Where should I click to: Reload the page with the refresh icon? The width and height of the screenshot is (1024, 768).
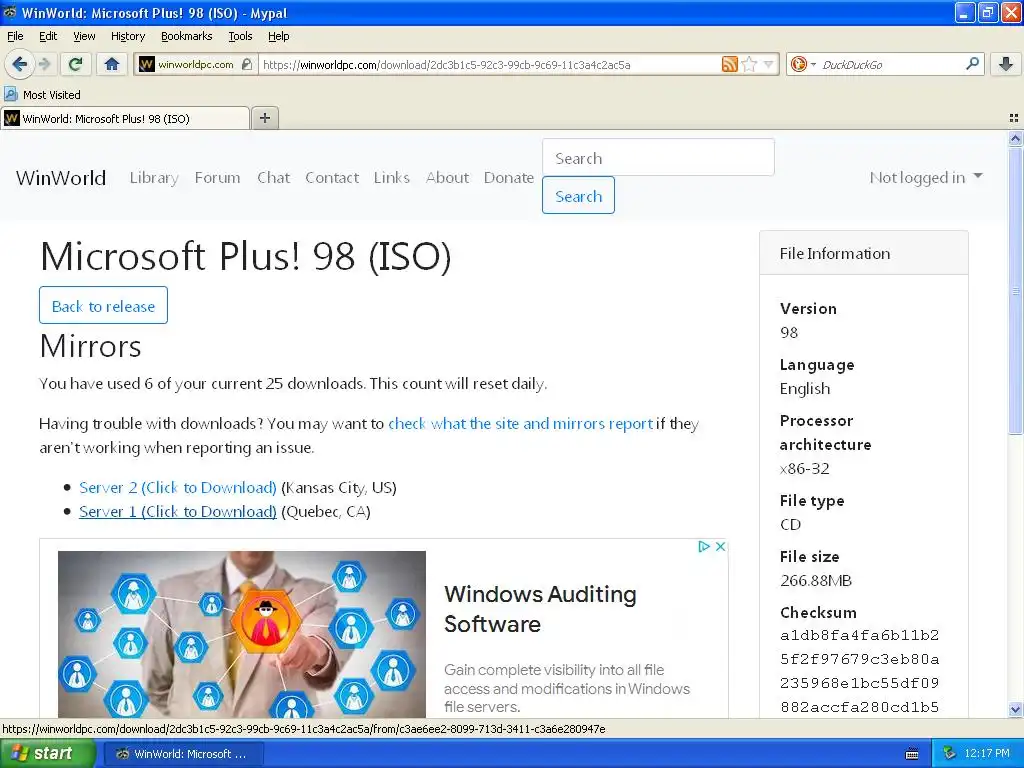76,64
